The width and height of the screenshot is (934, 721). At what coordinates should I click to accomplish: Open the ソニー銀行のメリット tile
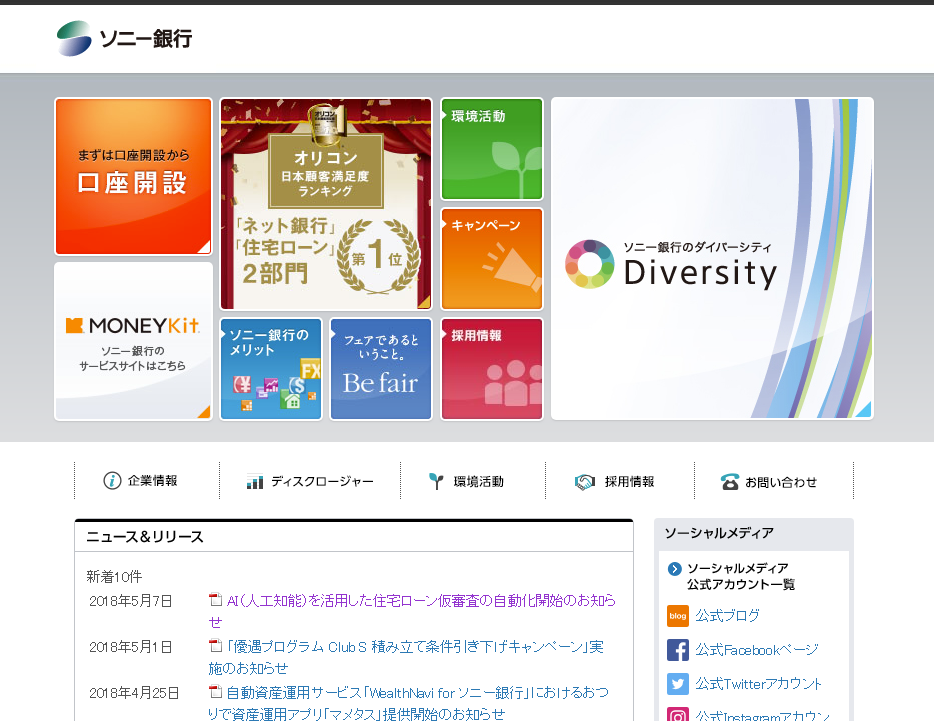click(271, 369)
